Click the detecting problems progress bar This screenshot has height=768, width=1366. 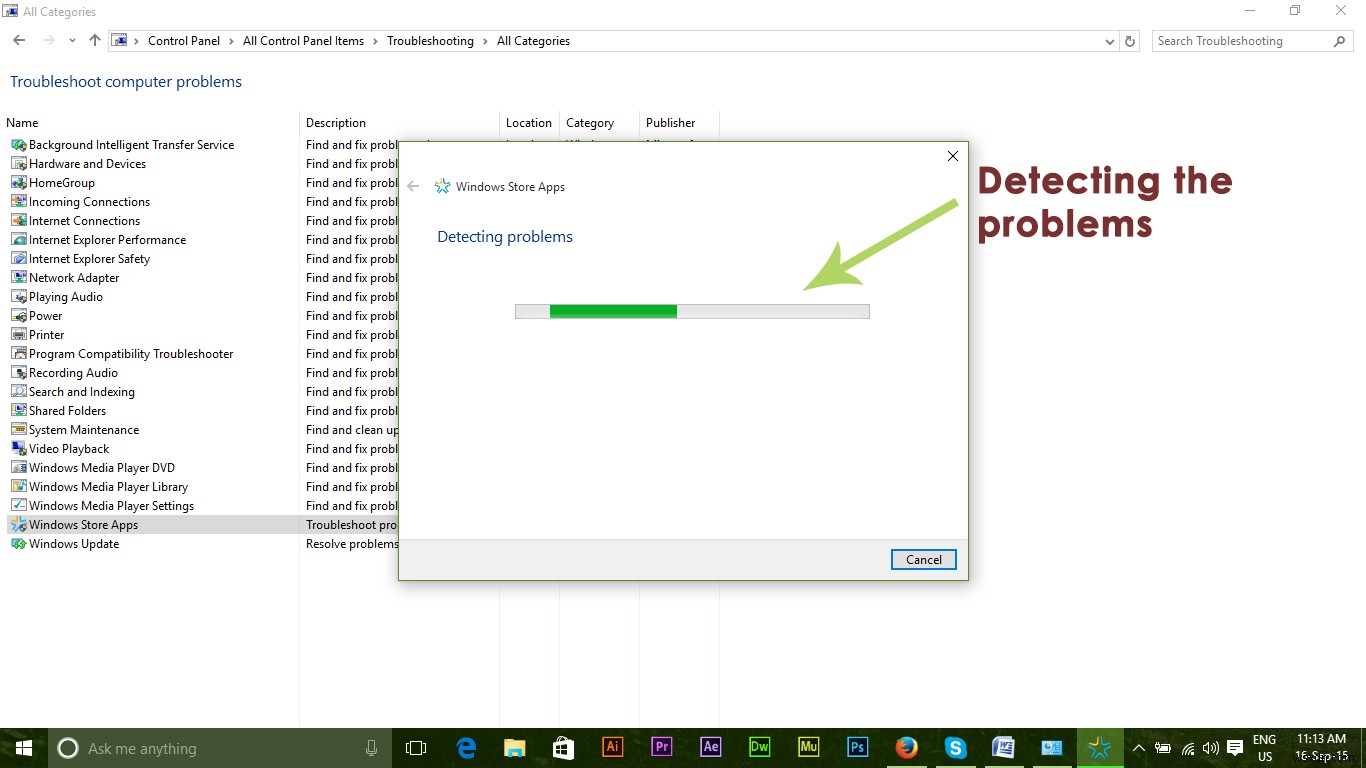(692, 312)
